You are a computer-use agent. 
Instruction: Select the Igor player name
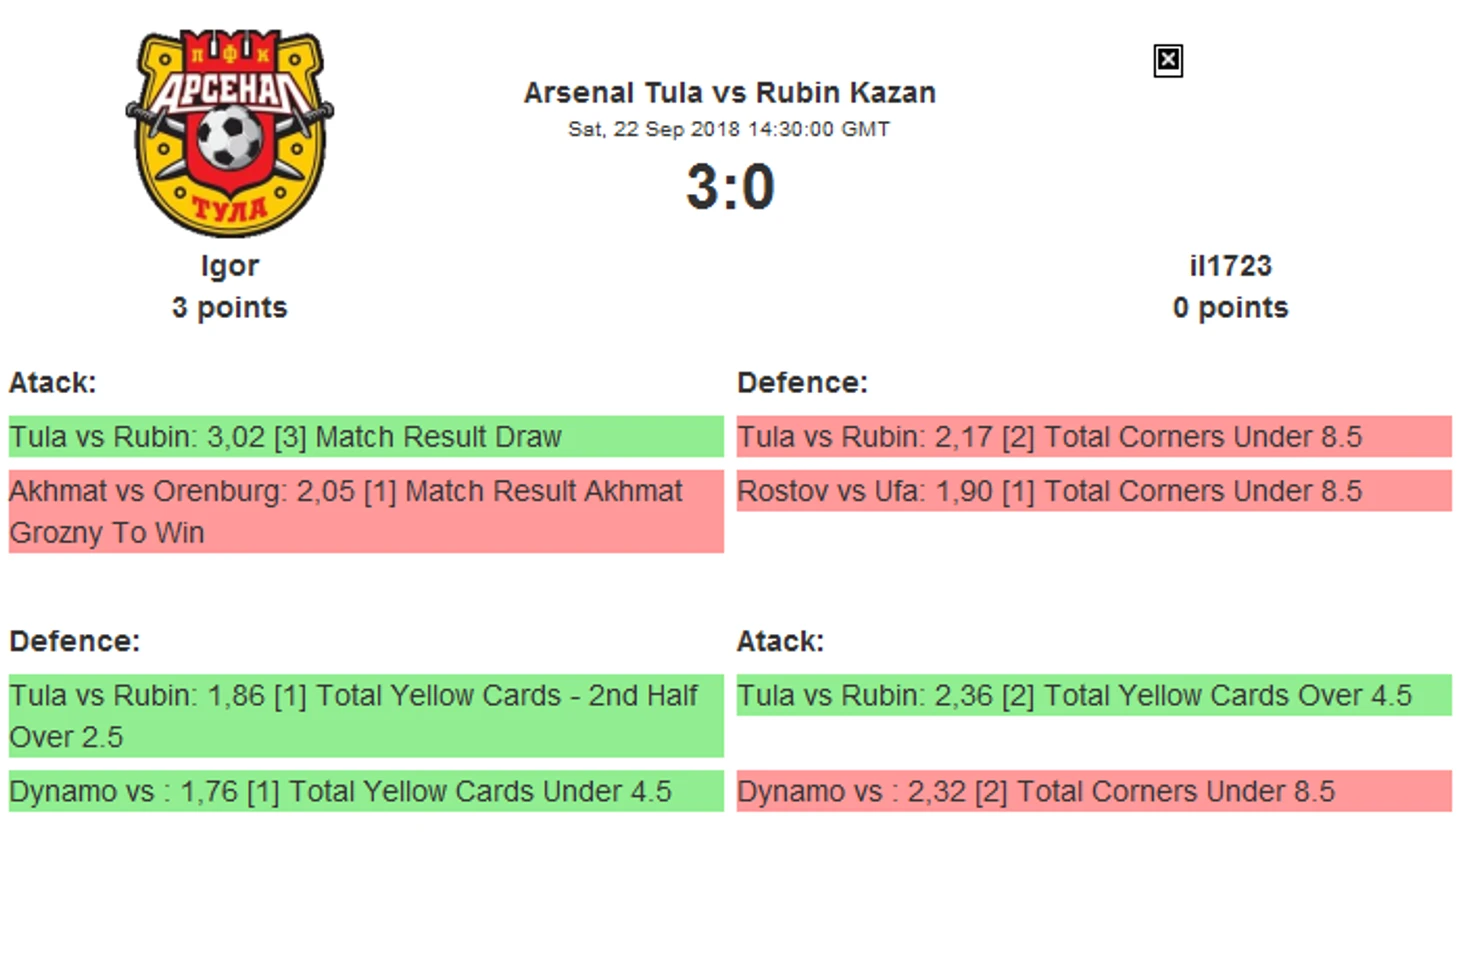[x=230, y=266]
